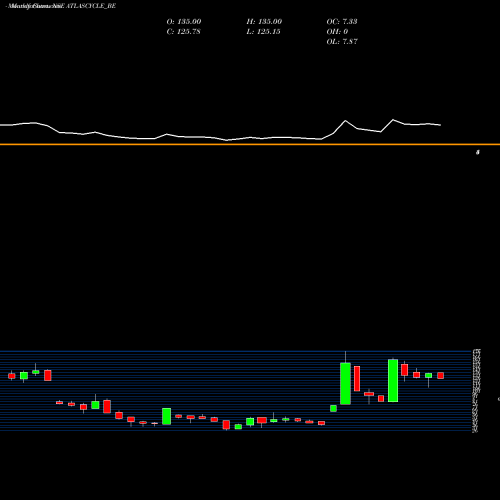Click the OH: 0 reading
Viewport: 500px width, 500px height.
click(337, 32)
